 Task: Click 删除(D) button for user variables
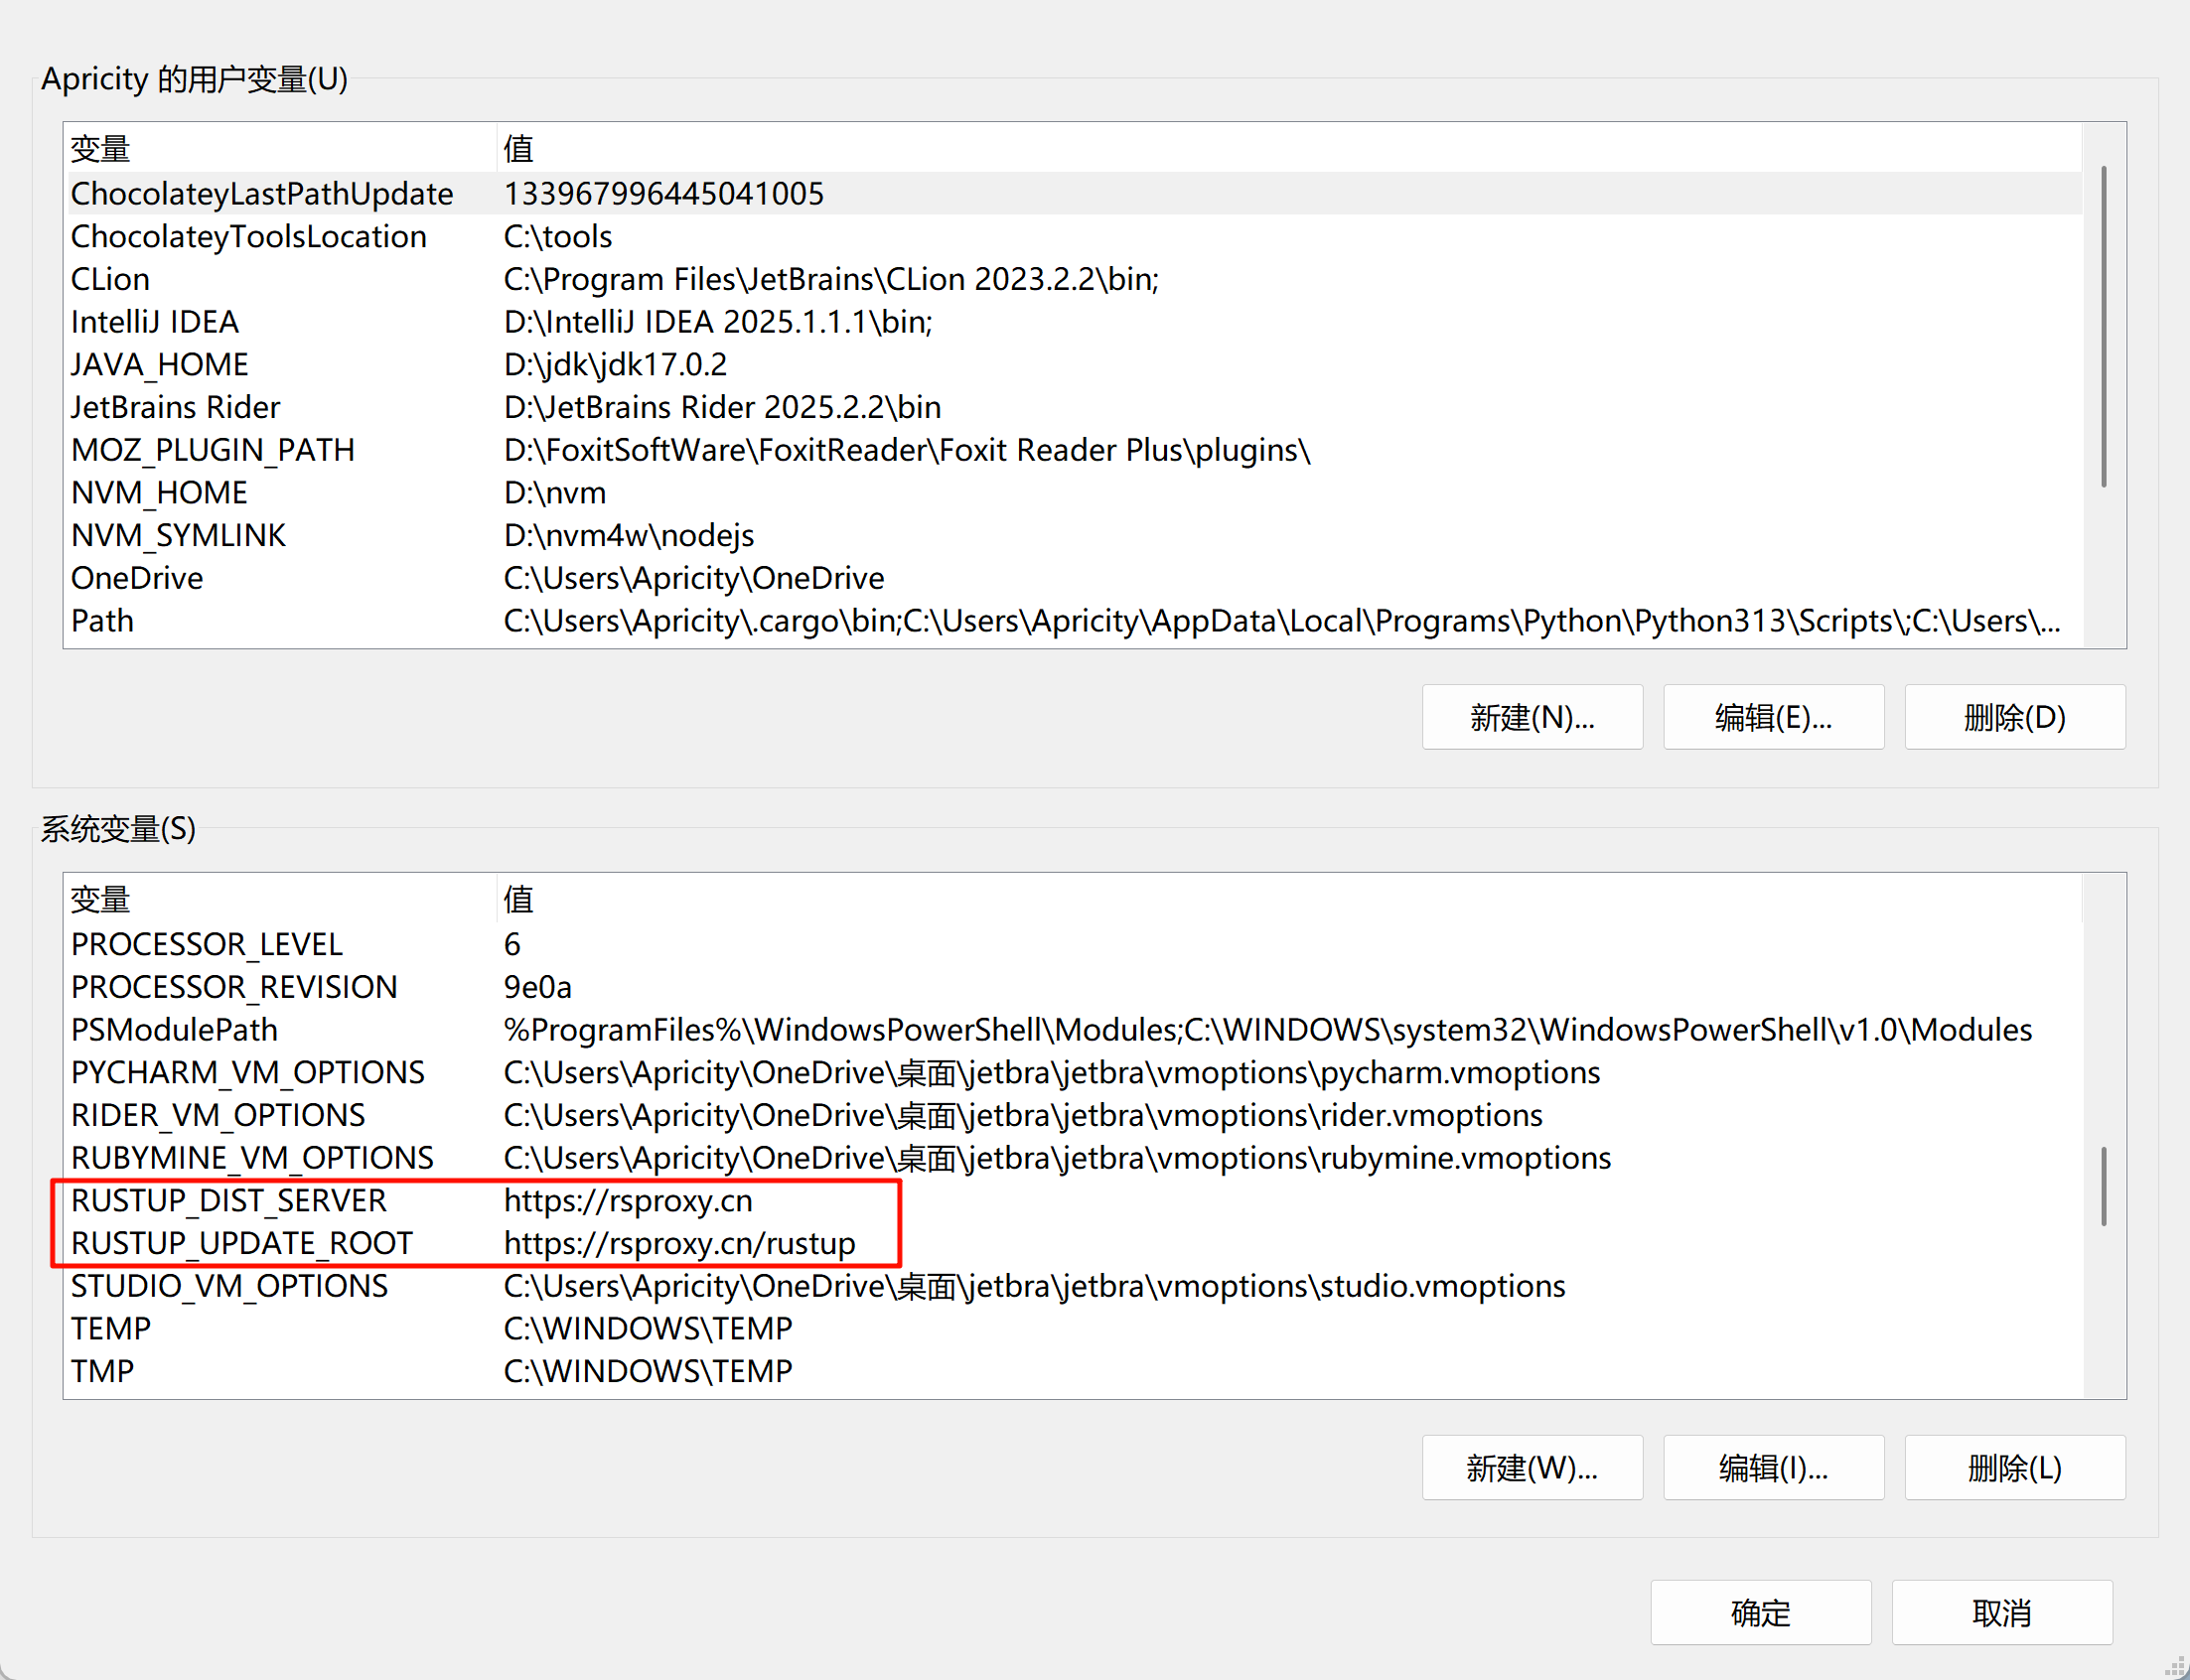pyautogui.click(x=2014, y=717)
